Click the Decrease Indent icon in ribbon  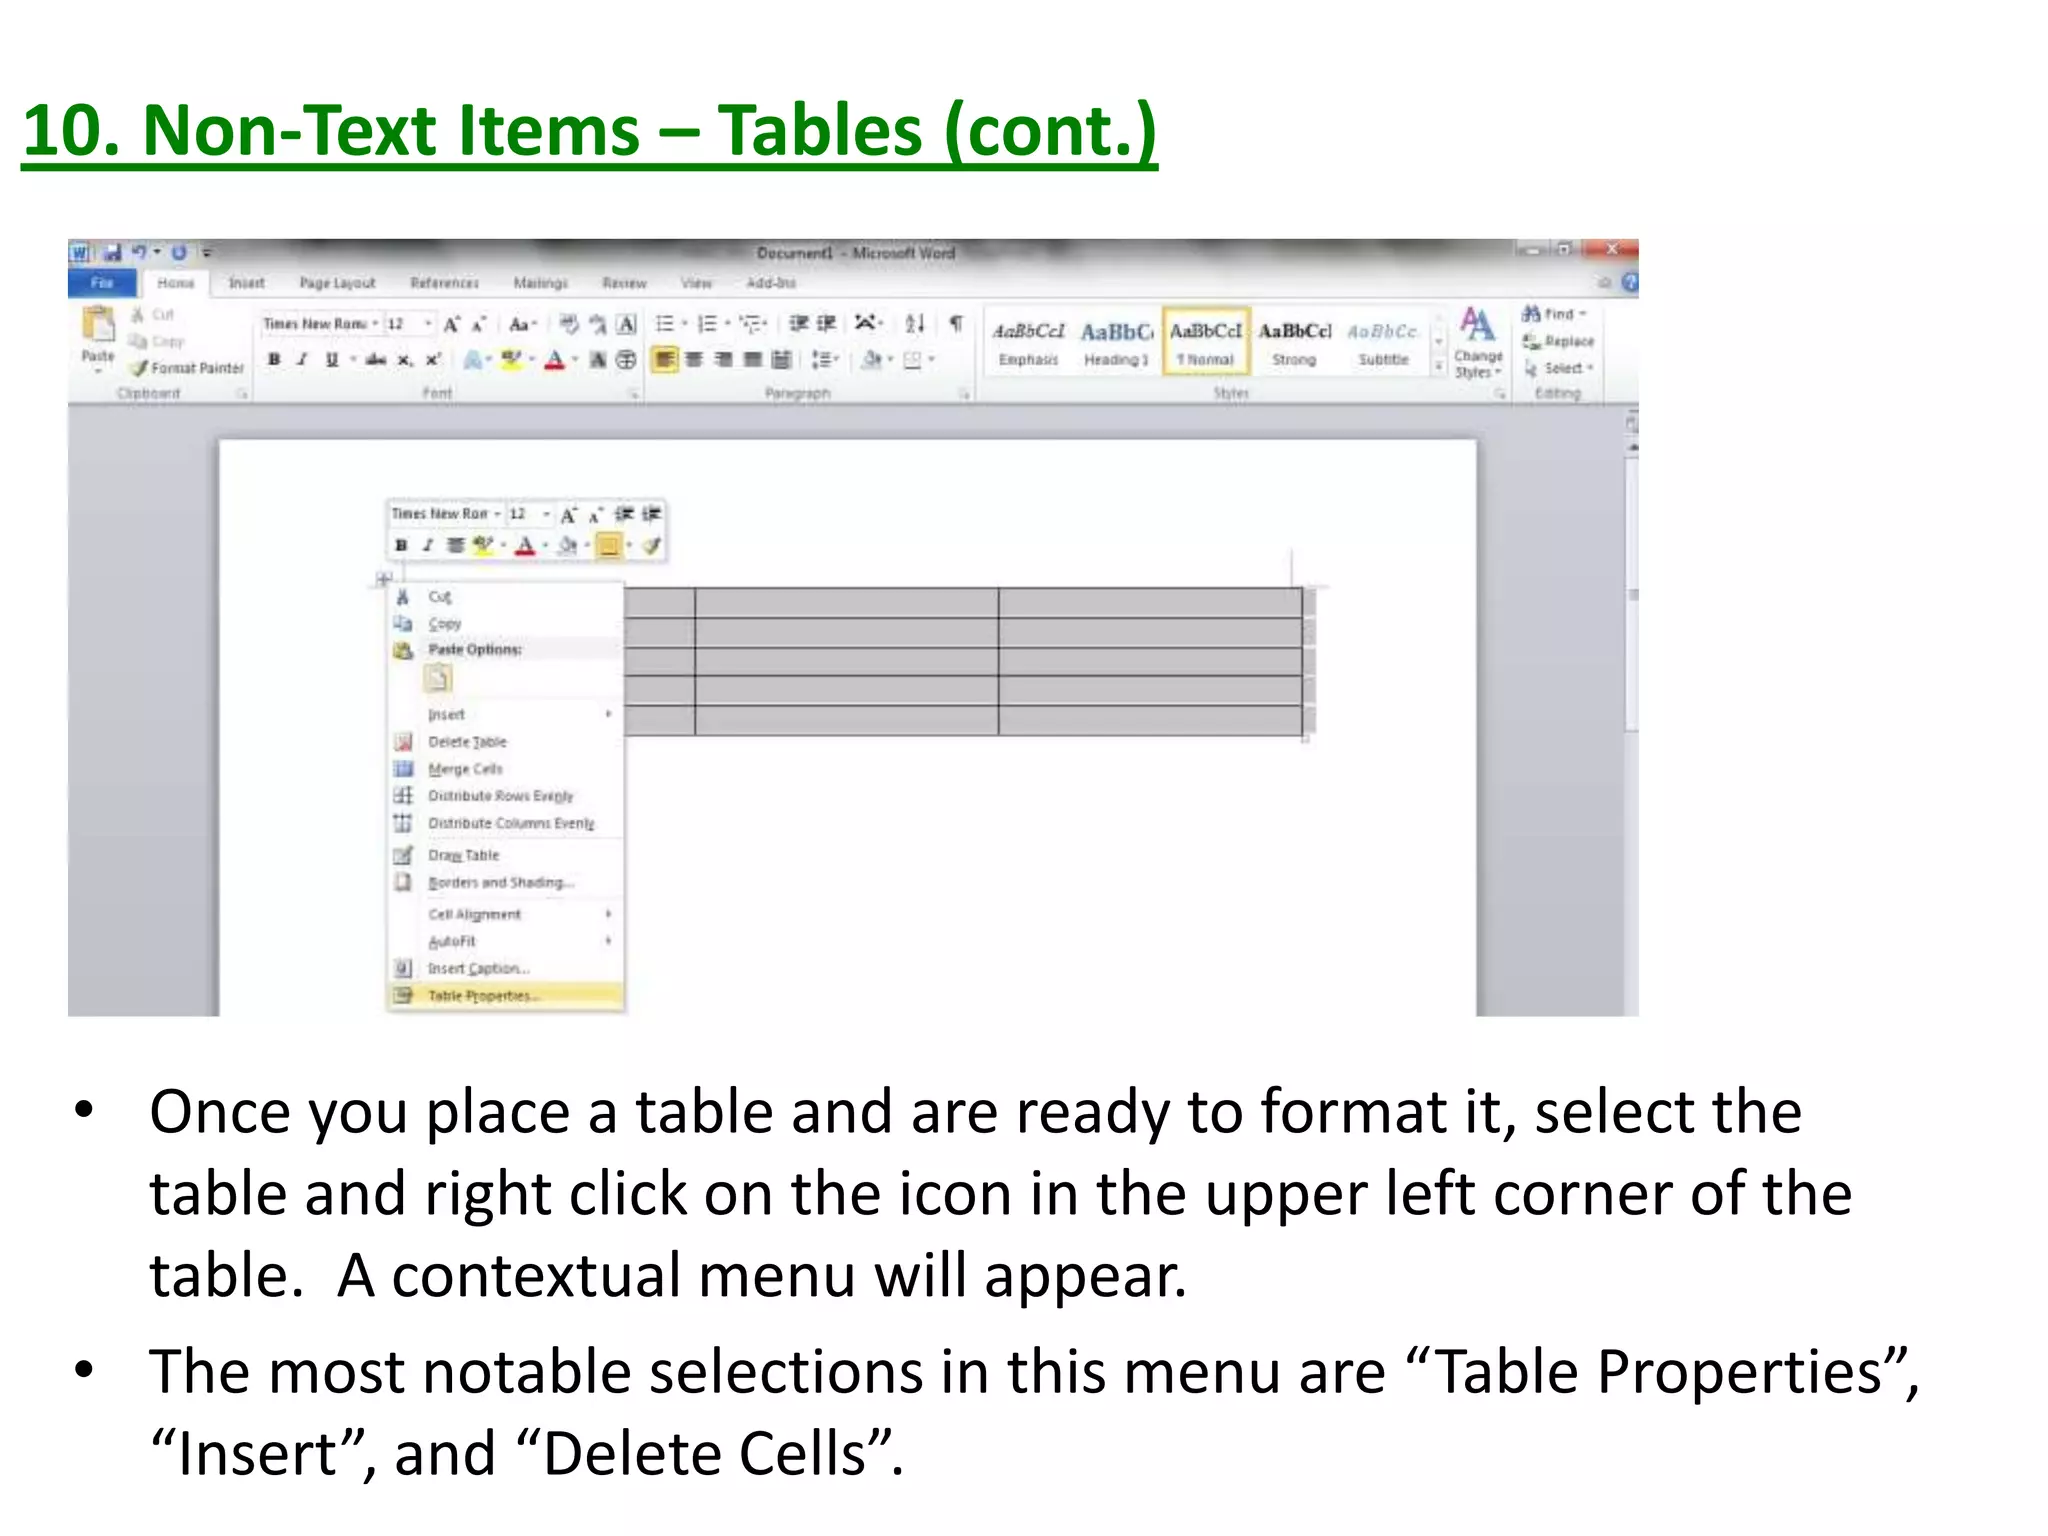[799, 324]
